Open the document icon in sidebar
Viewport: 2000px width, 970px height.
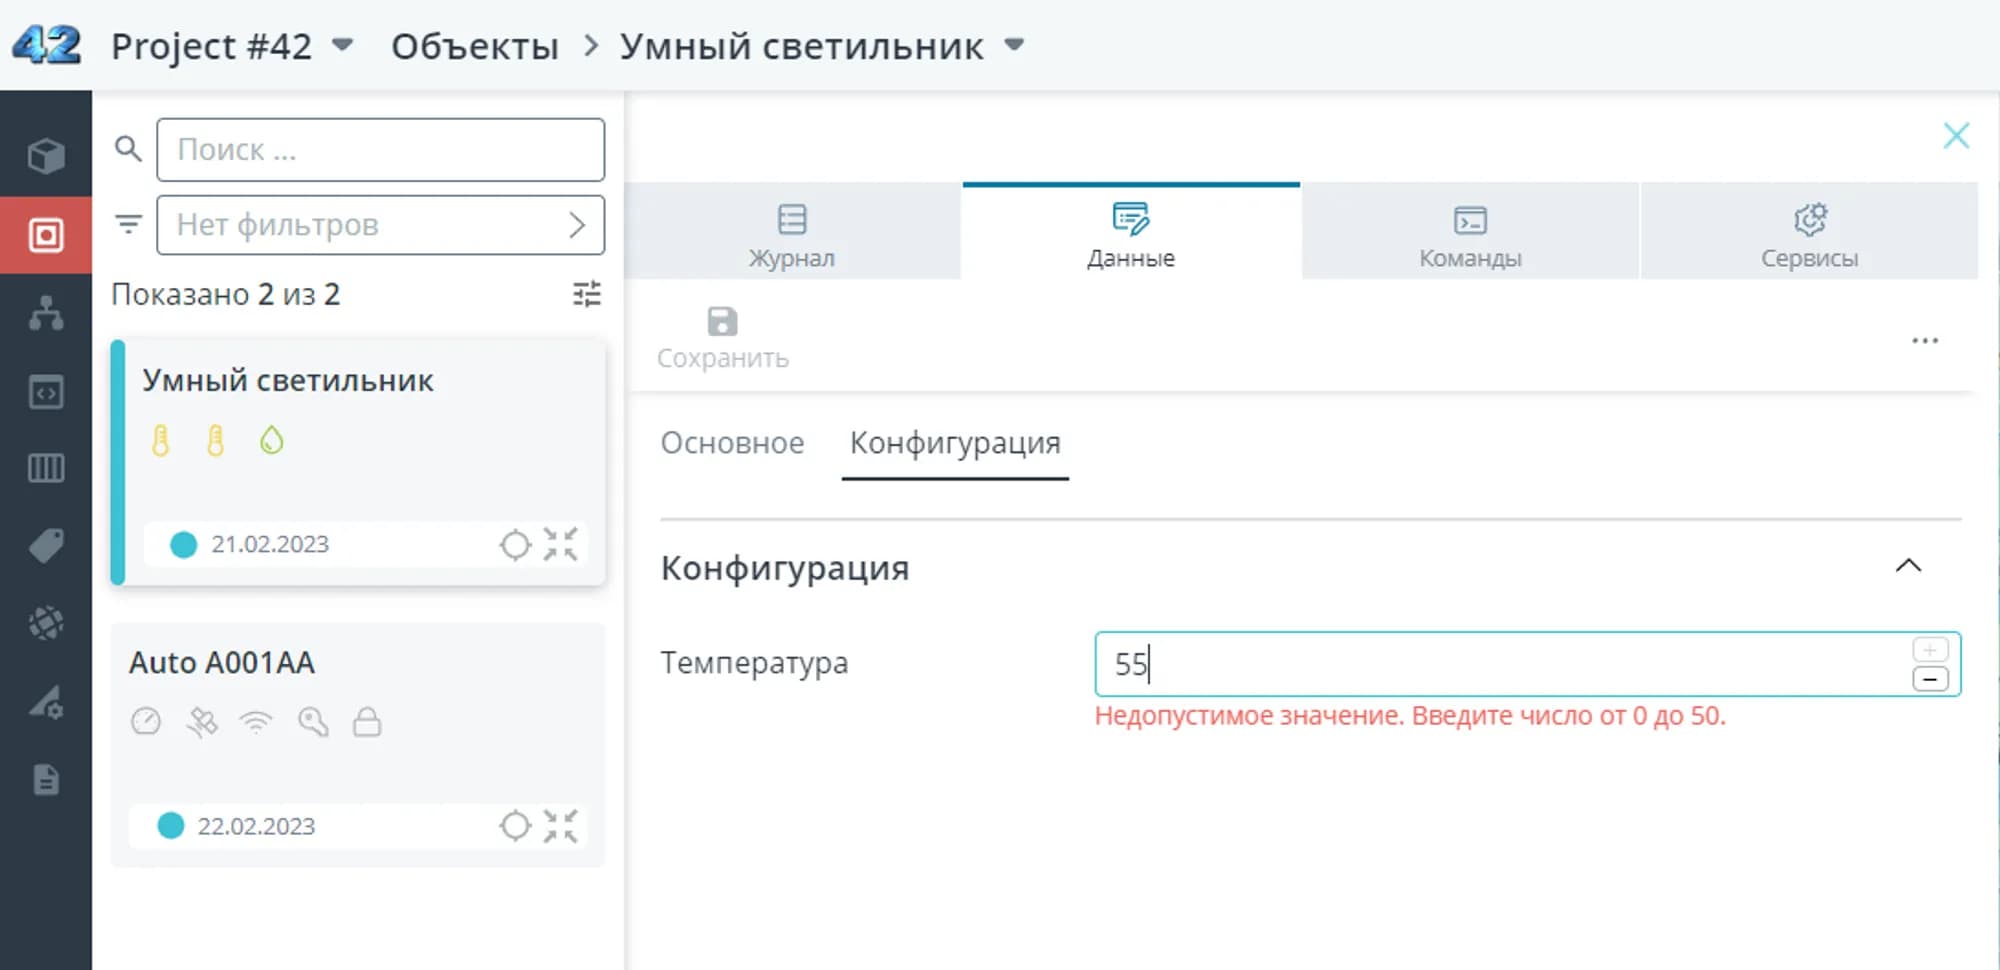point(46,780)
